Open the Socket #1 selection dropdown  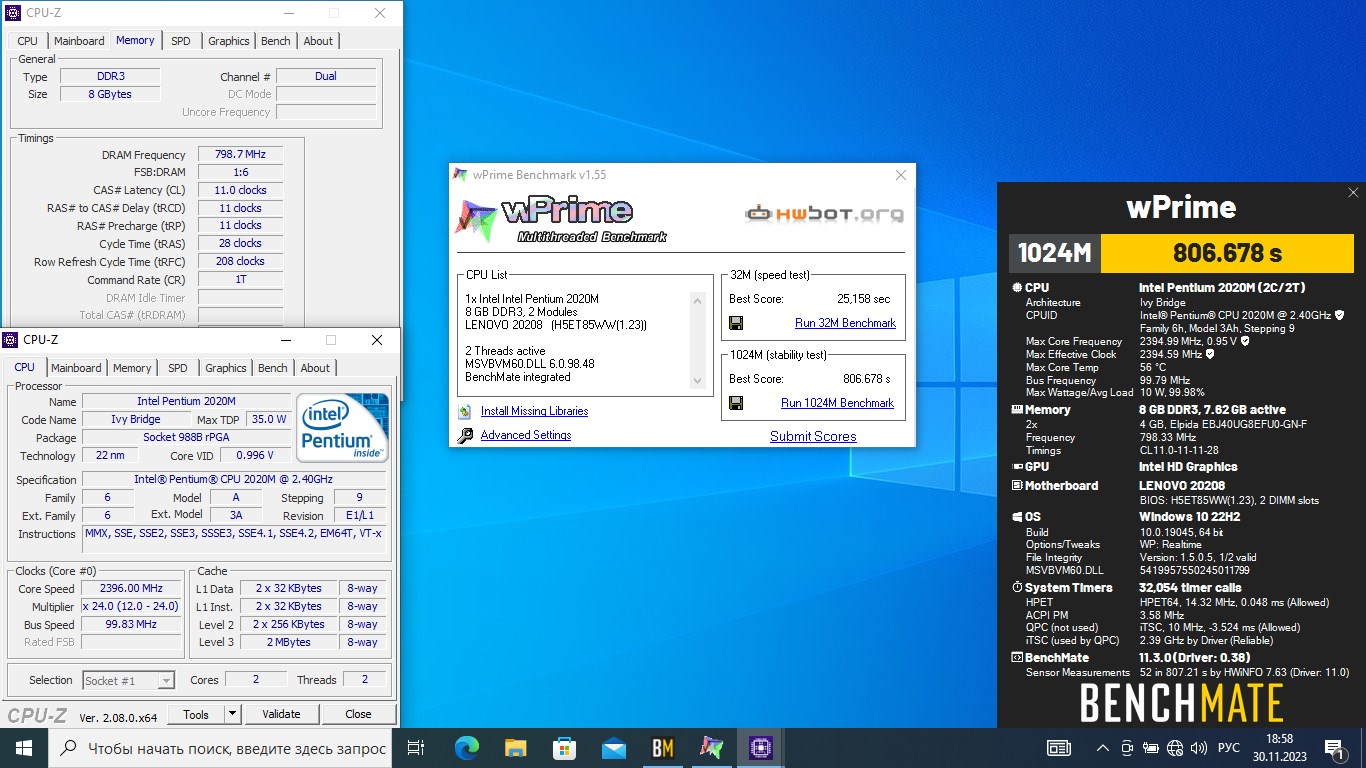129,680
